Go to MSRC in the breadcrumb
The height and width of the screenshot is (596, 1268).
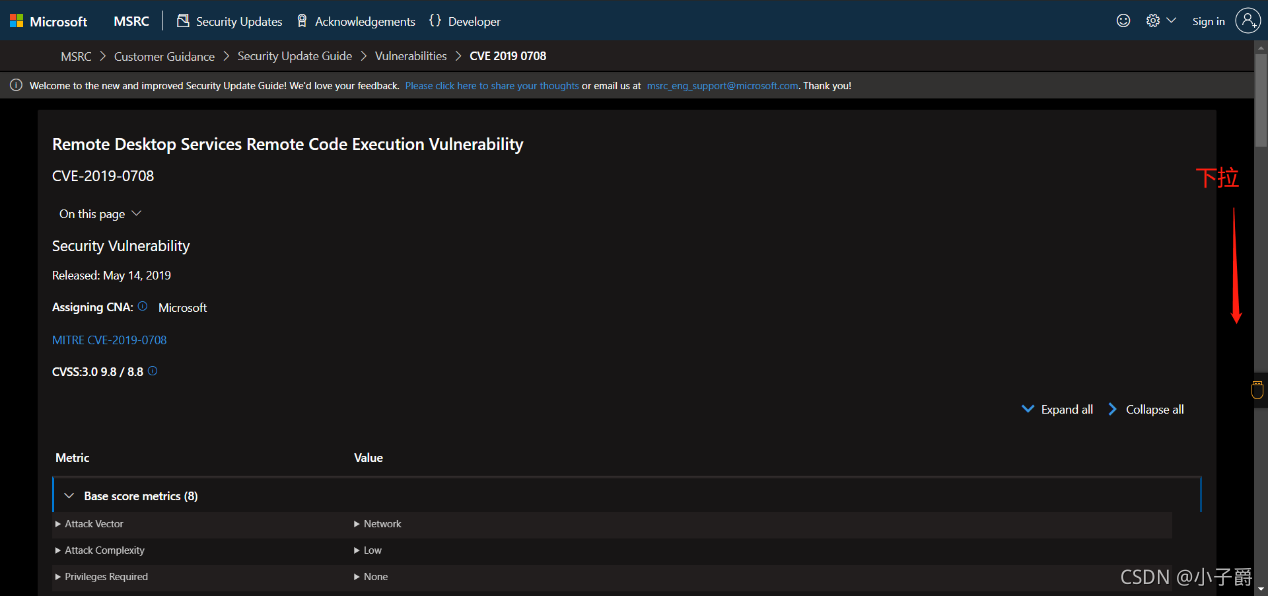[x=76, y=56]
